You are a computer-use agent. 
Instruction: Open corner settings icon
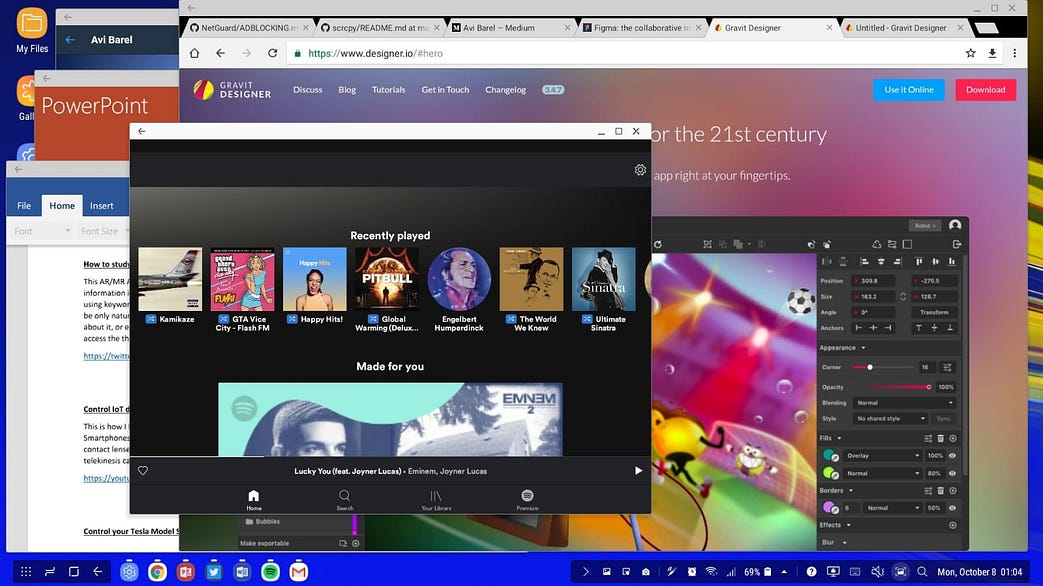(947, 367)
